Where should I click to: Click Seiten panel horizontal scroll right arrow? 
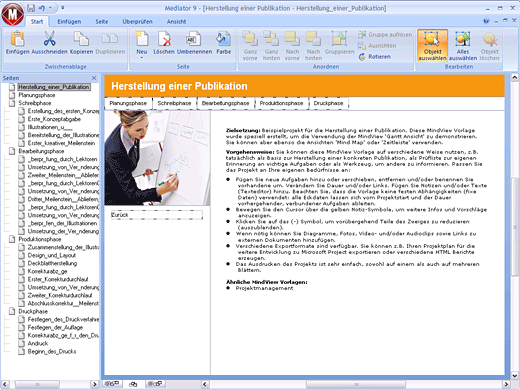point(95,384)
